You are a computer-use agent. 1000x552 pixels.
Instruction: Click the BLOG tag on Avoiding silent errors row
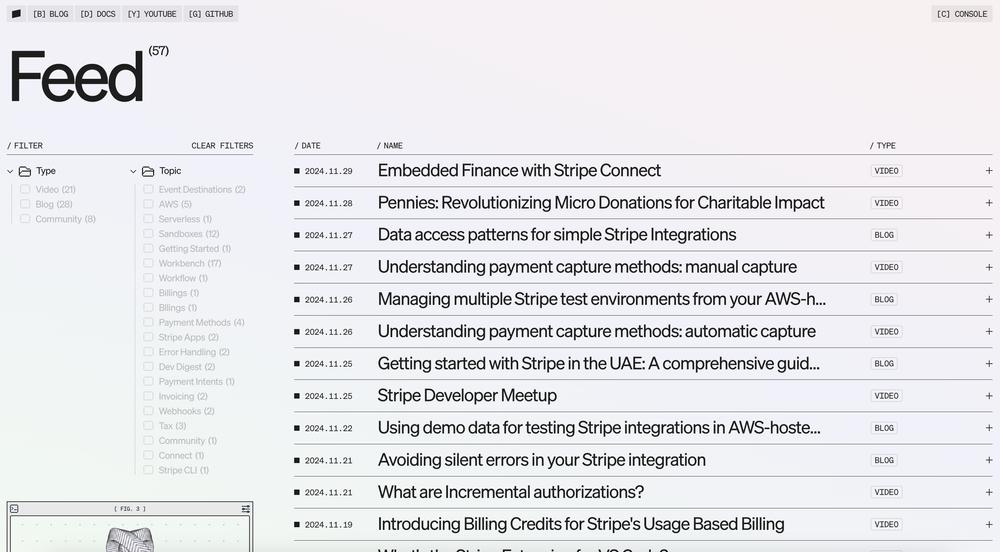(884, 460)
